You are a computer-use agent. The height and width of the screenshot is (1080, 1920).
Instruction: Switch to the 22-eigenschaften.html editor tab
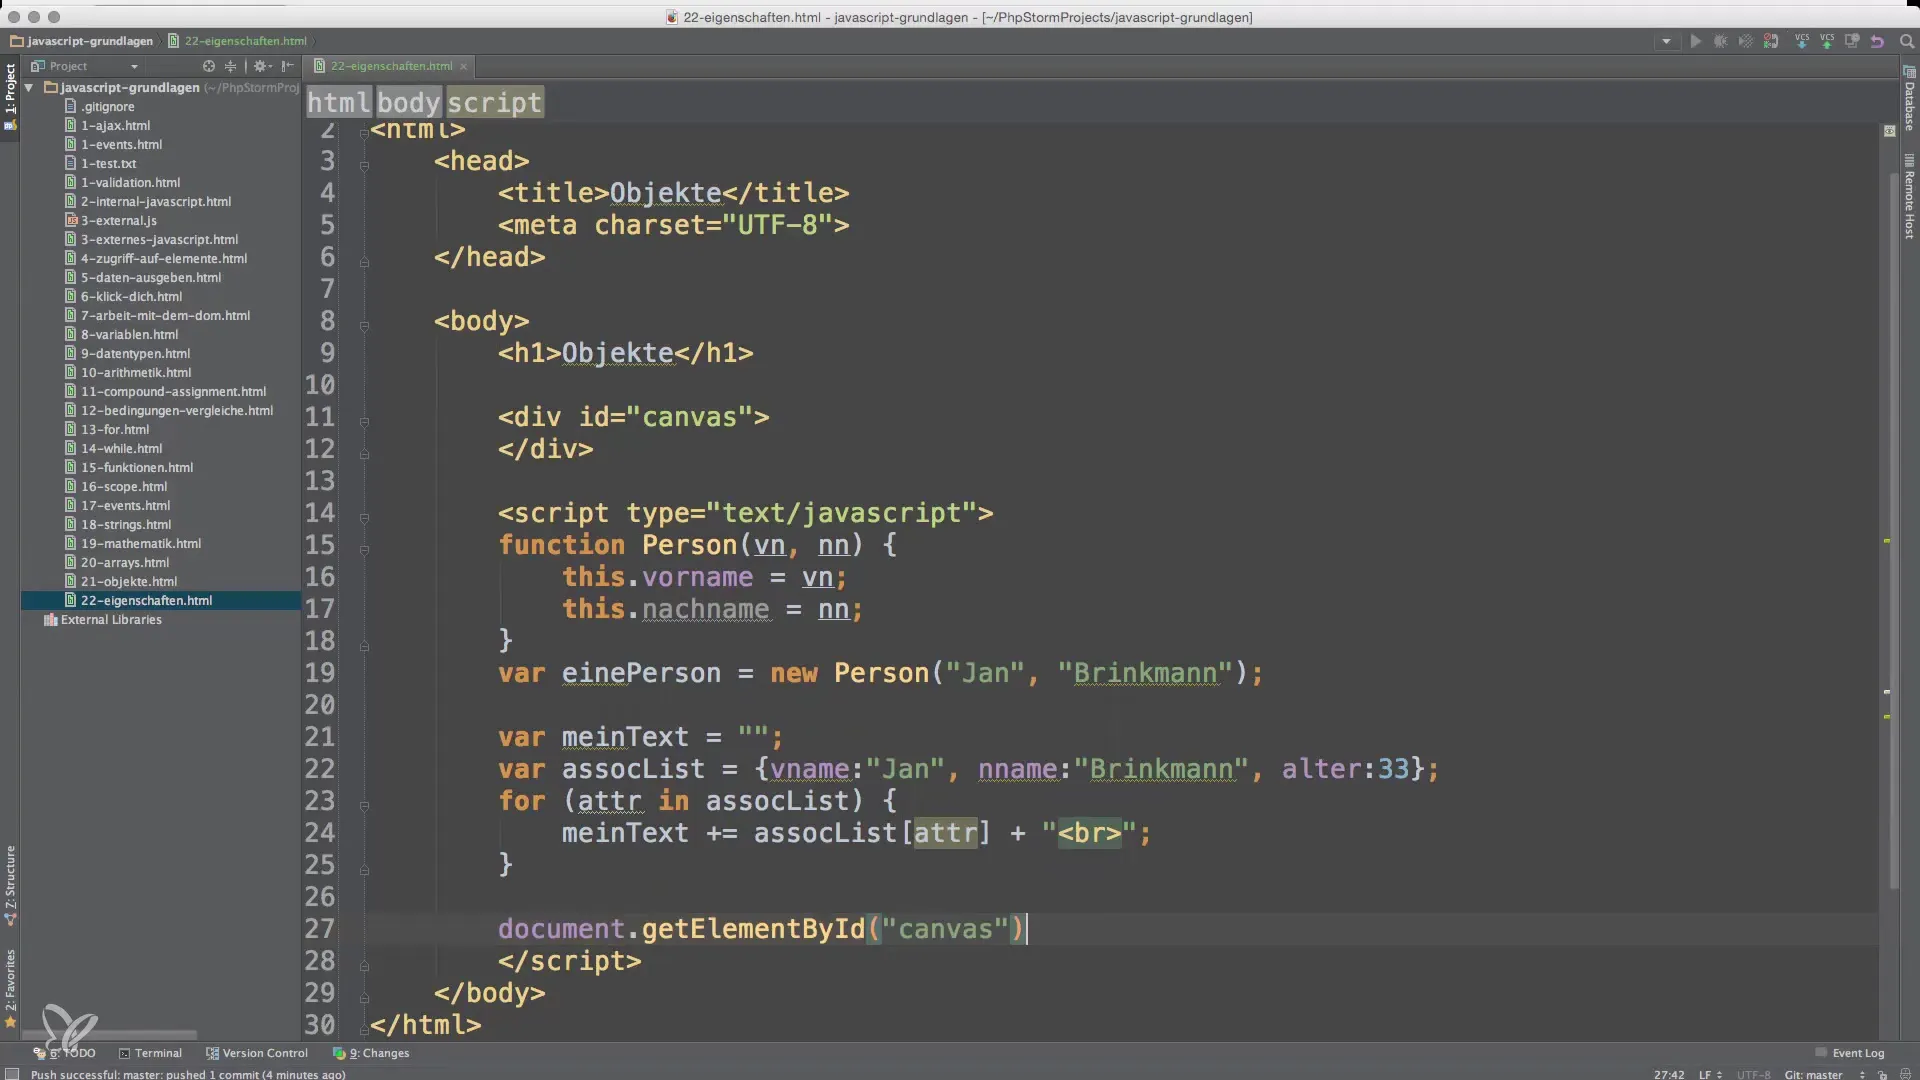391,66
